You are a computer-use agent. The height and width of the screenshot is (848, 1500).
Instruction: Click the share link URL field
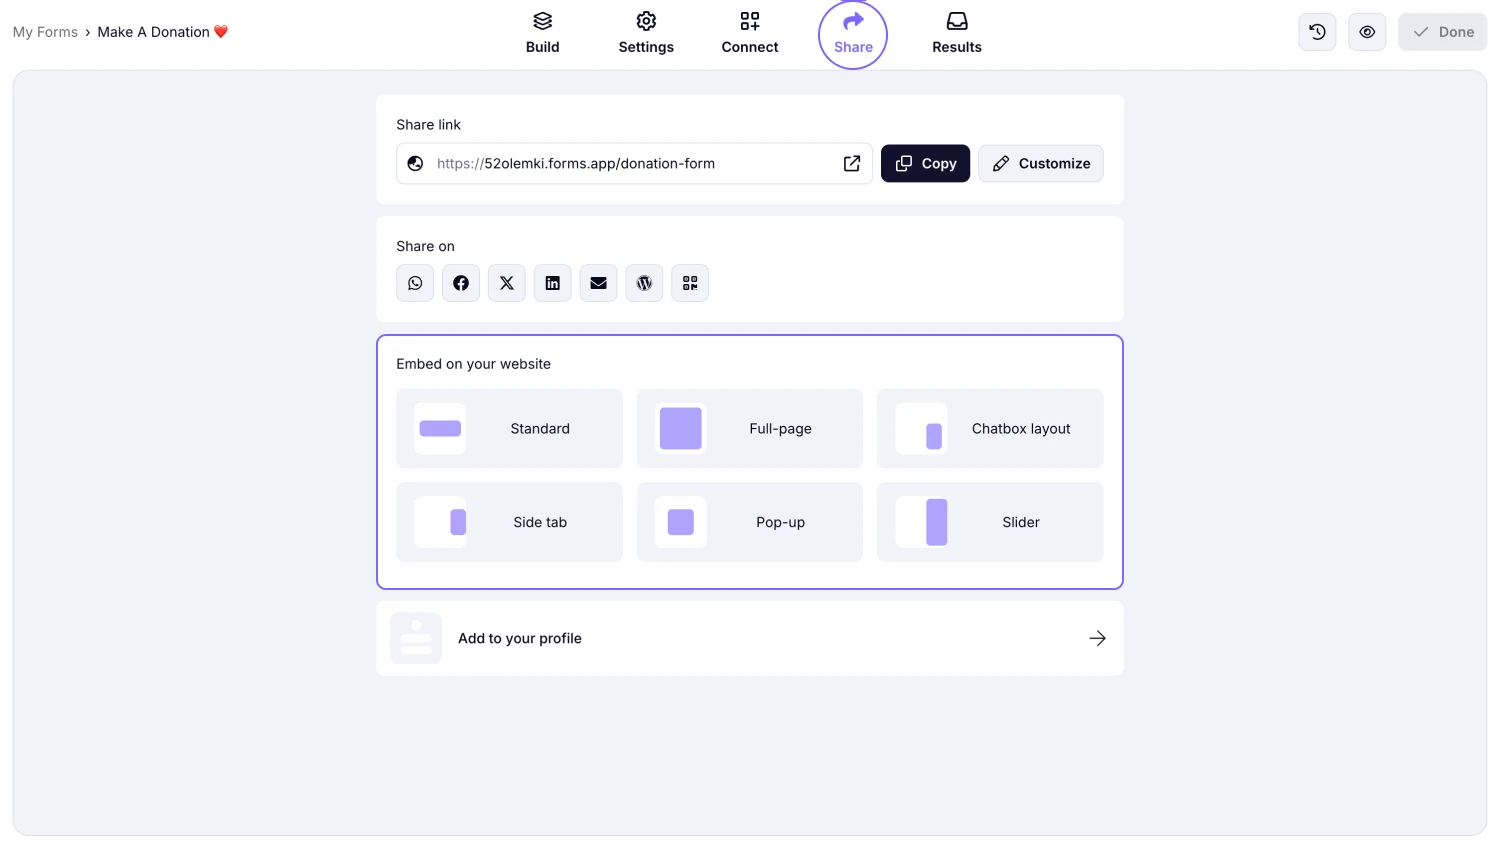pyautogui.click(x=634, y=164)
